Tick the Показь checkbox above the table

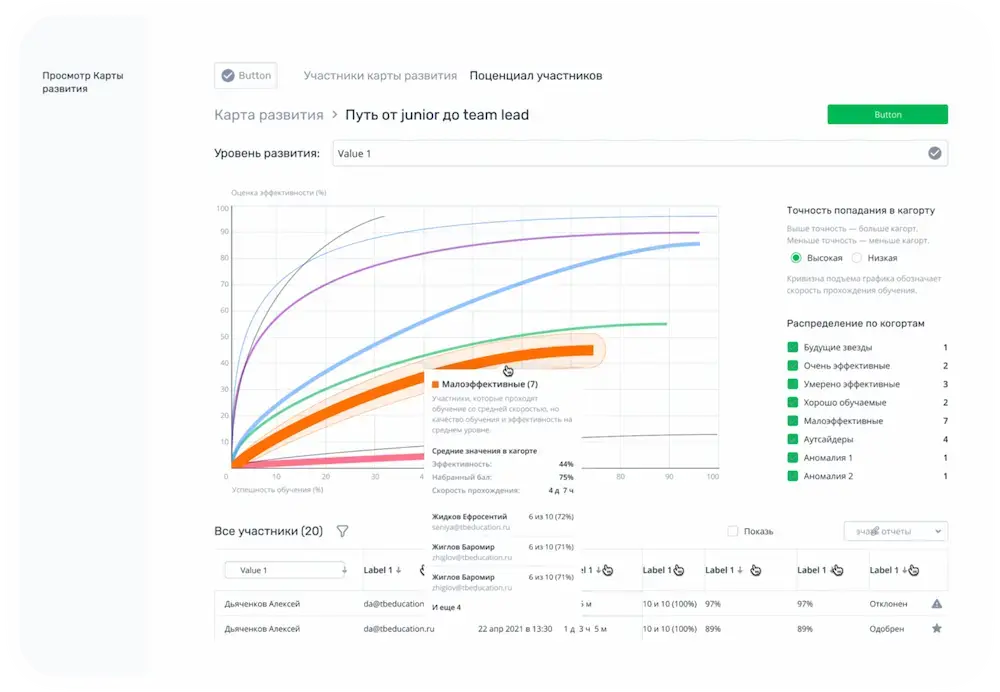(x=733, y=531)
